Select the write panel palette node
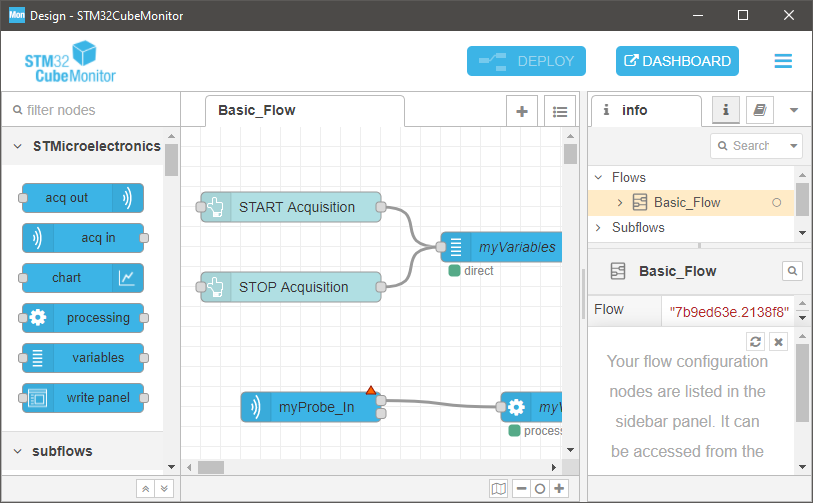813x503 pixels. click(83, 398)
